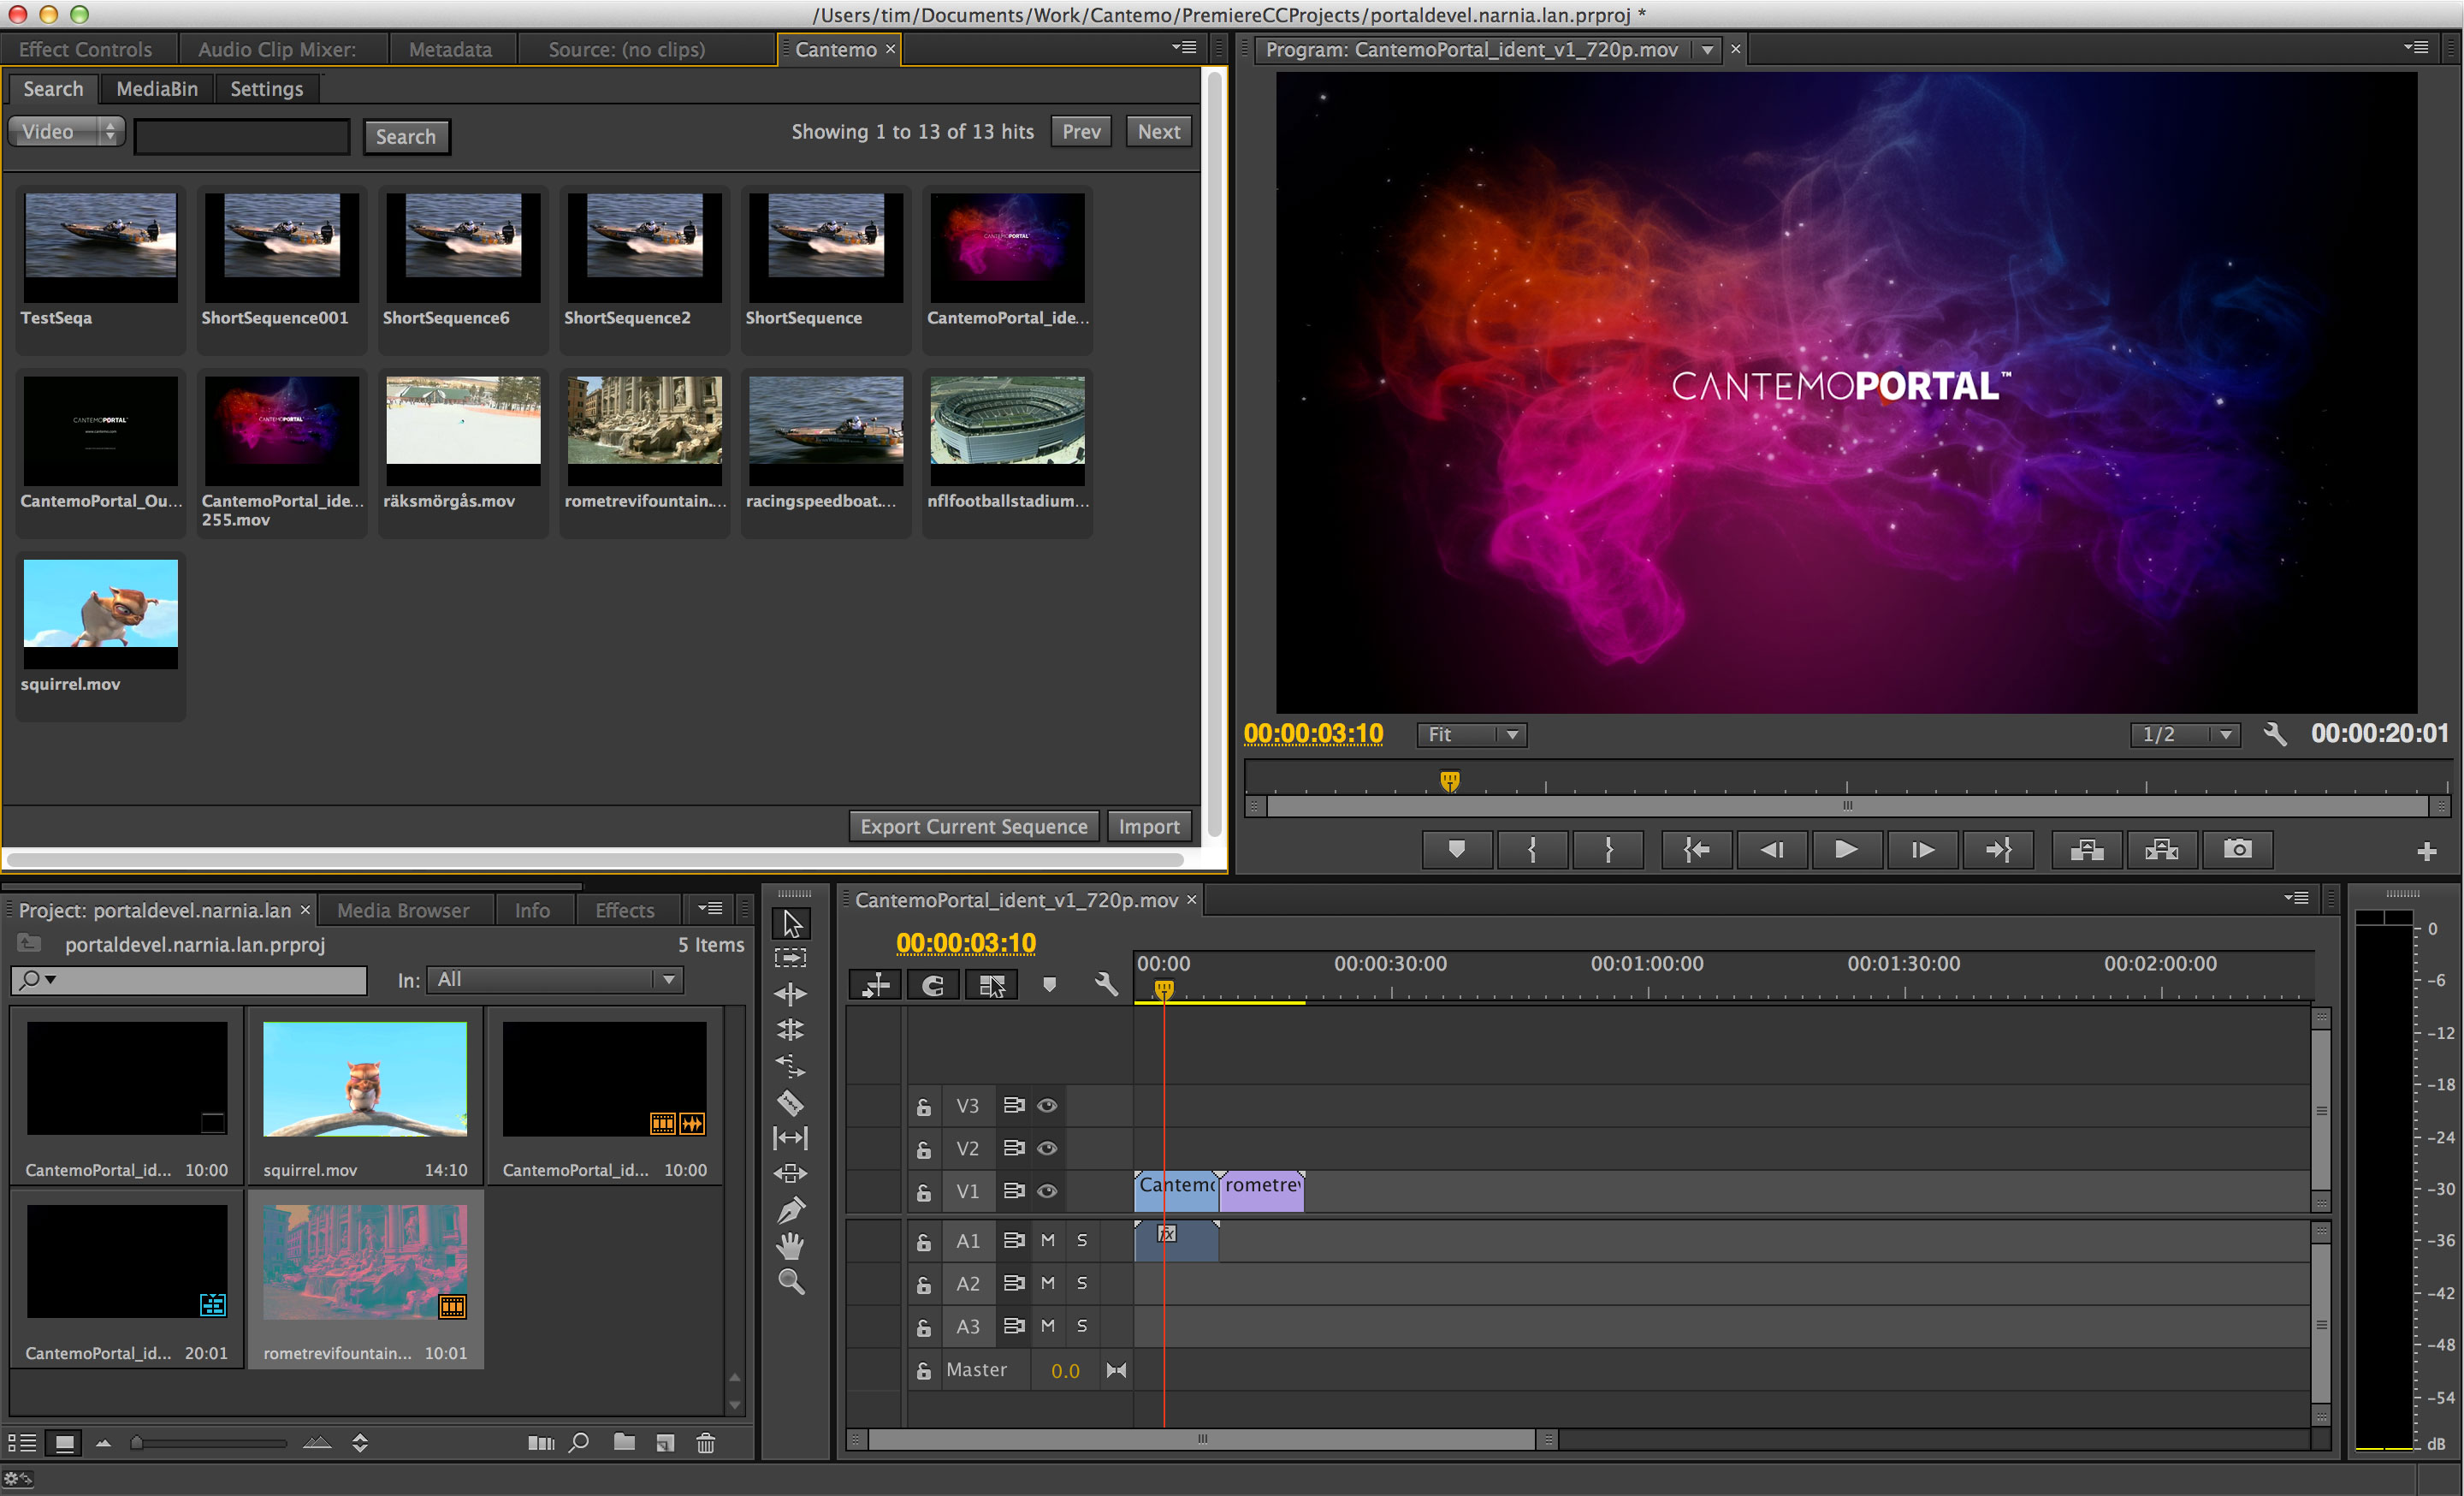Toggle lock on track A1

pos(924,1241)
